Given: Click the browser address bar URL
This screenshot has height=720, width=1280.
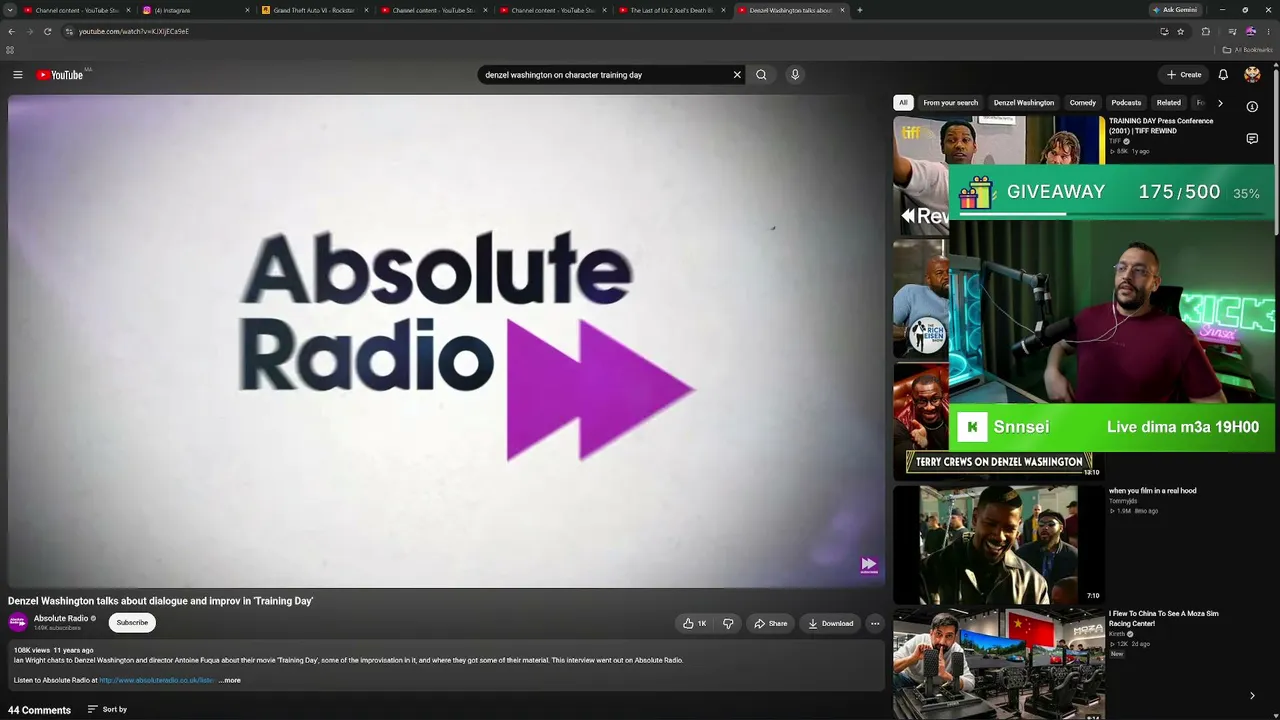Looking at the screenshot, I should click(x=134, y=31).
